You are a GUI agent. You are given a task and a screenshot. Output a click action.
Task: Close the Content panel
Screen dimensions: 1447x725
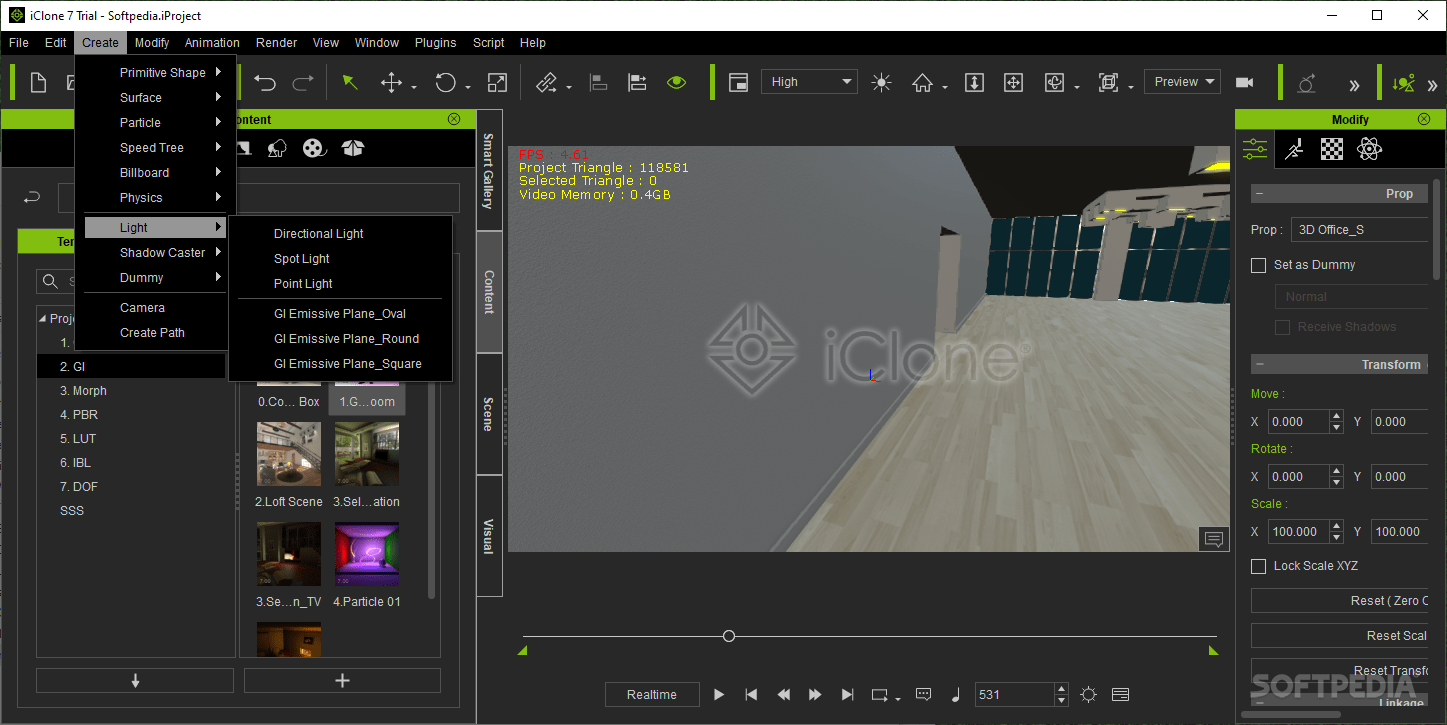click(x=454, y=119)
